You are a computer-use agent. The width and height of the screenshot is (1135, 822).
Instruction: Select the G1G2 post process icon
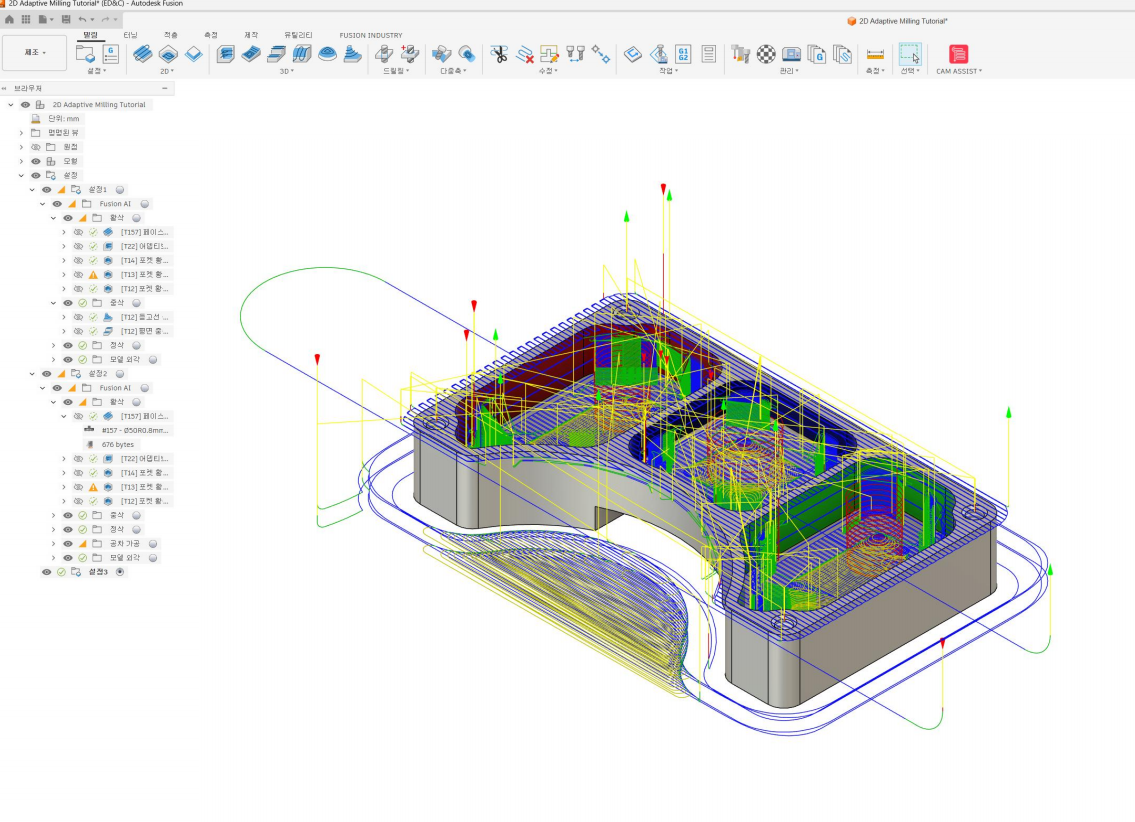pyautogui.click(x=683, y=54)
